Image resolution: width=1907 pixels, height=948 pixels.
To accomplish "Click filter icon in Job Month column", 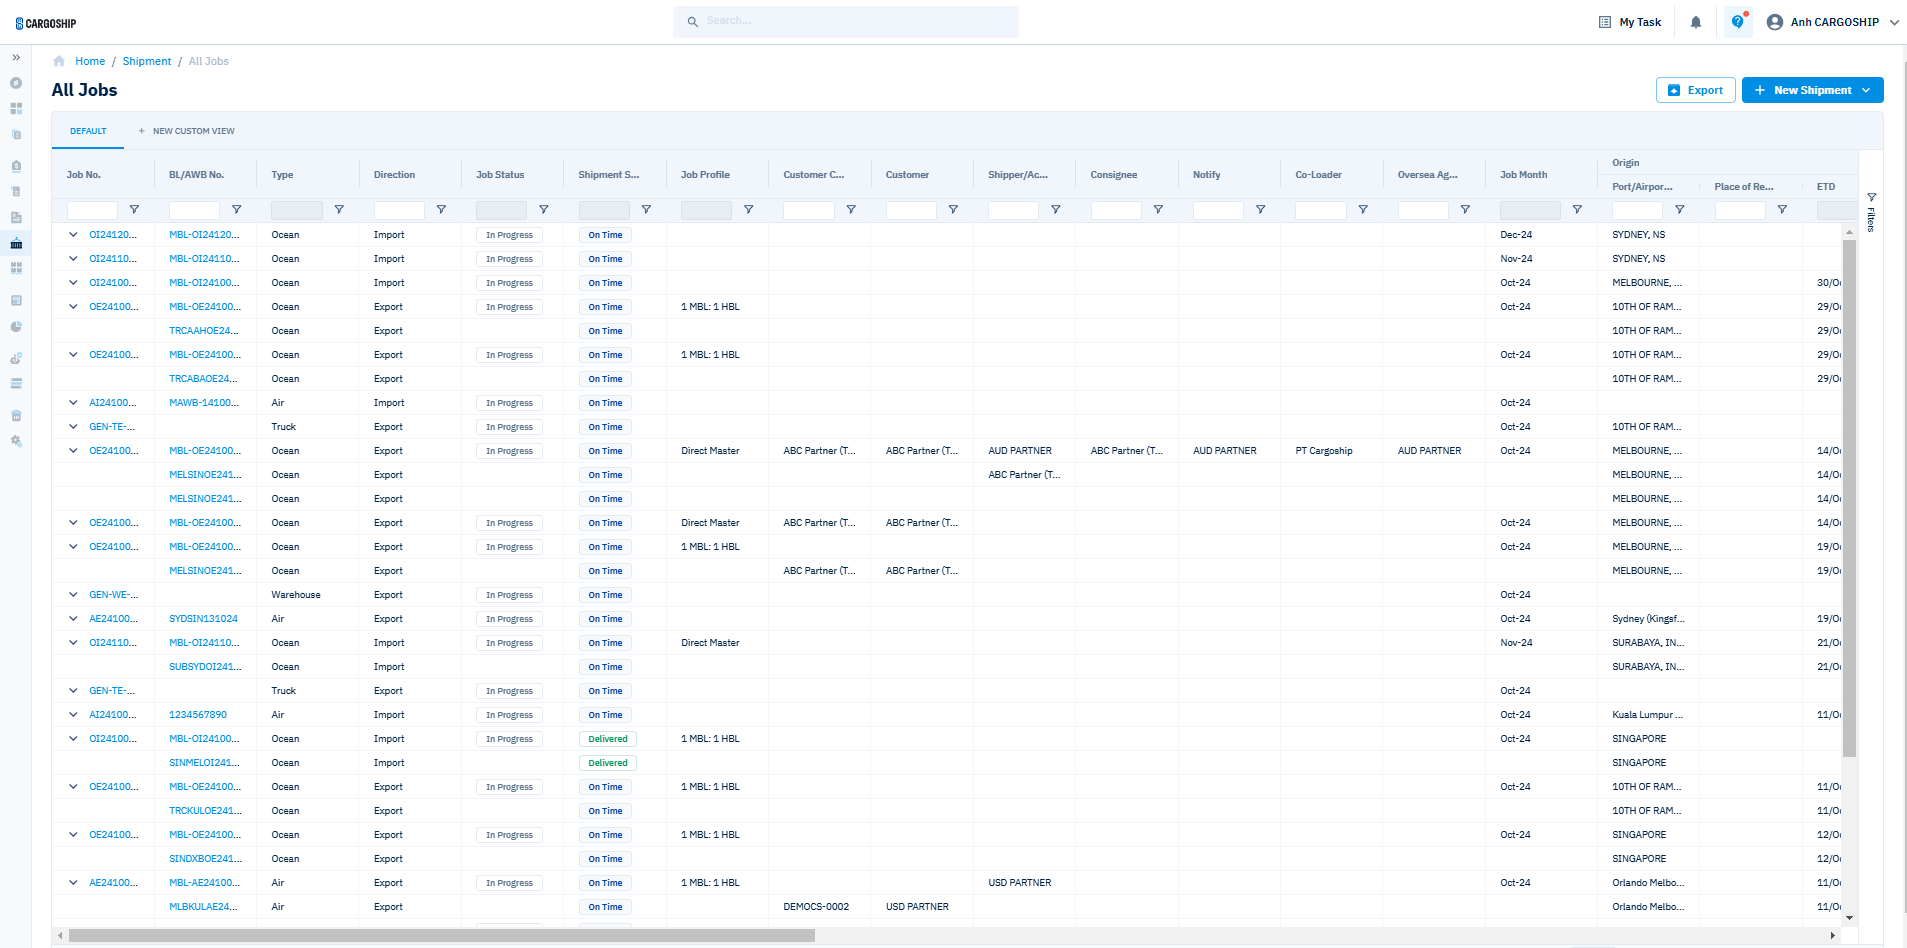I will (x=1577, y=210).
